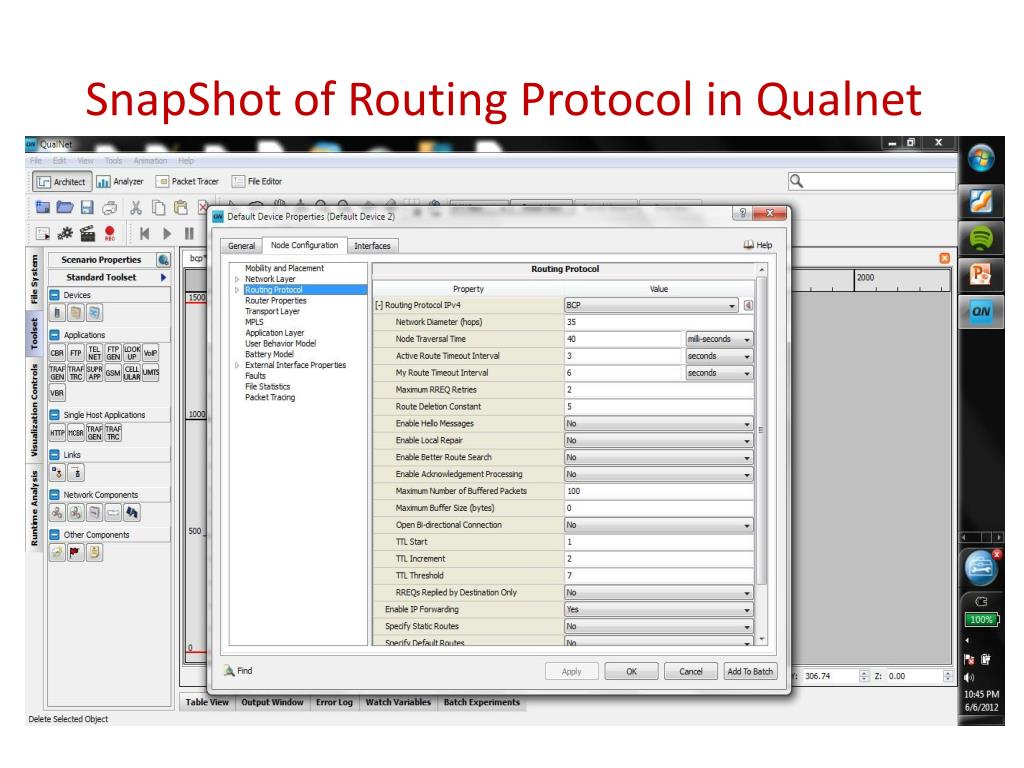Image resolution: width=1024 pixels, height=768 pixels.
Task: Open Routing Protocol IPv4 BCP dropdown
Action: tap(652, 305)
